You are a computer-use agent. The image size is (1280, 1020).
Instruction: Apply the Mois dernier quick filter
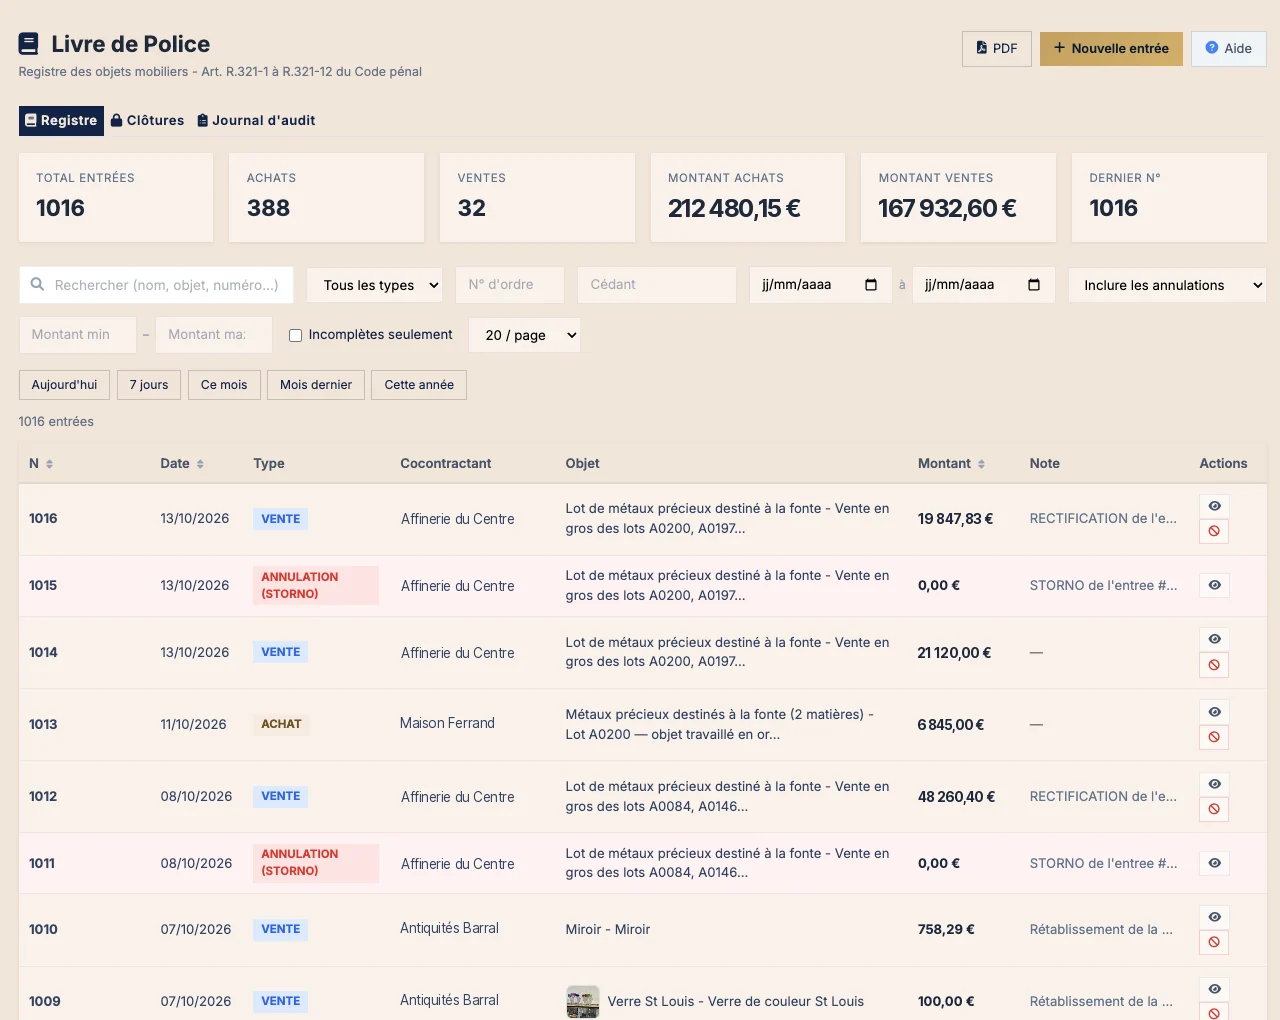coord(316,385)
